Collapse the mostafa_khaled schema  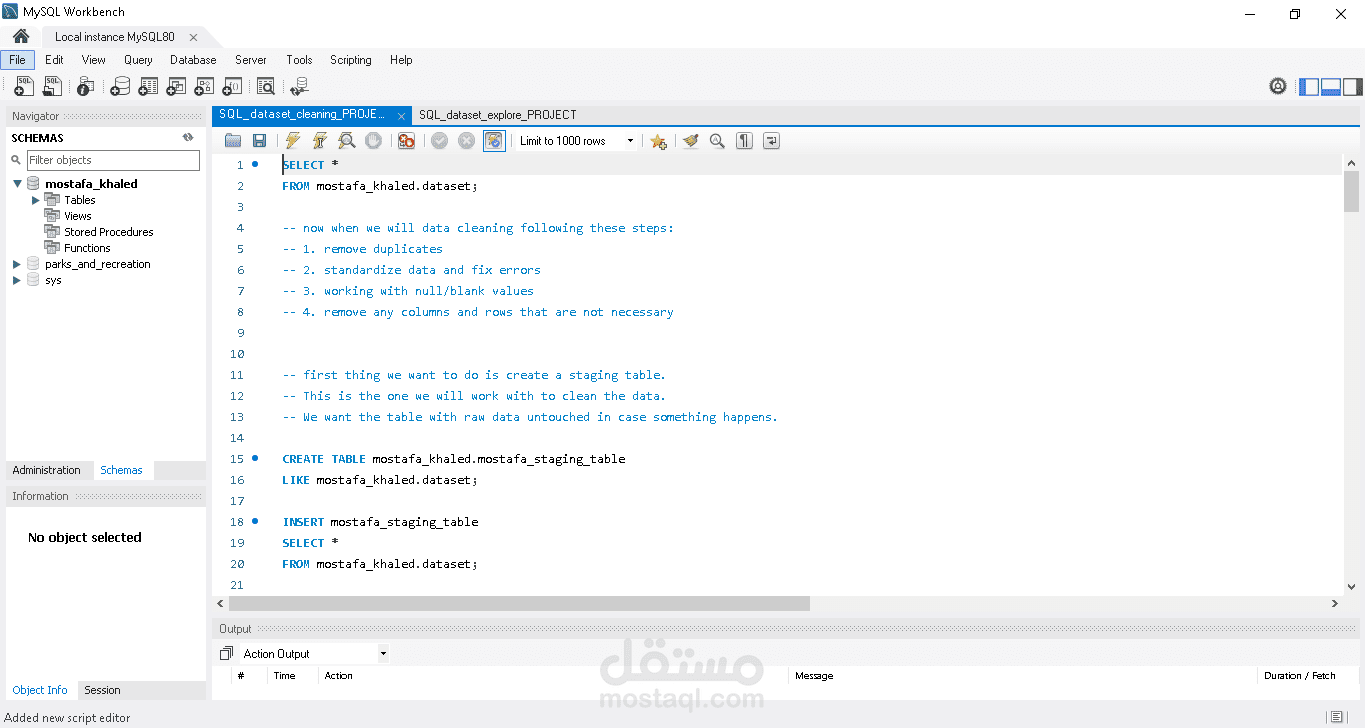coord(17,183)
